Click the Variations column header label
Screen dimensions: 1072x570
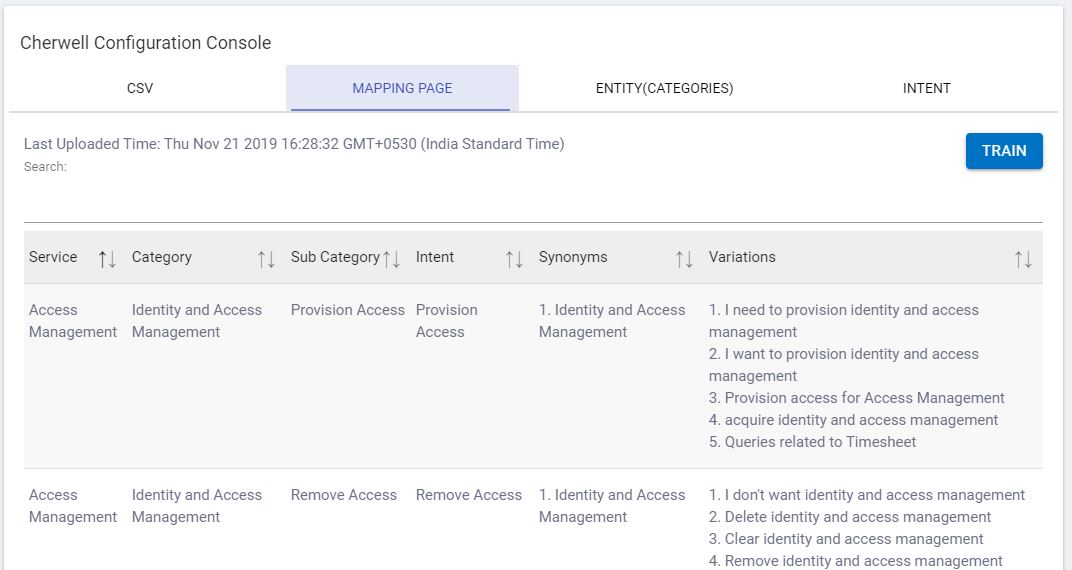(742, 257)
